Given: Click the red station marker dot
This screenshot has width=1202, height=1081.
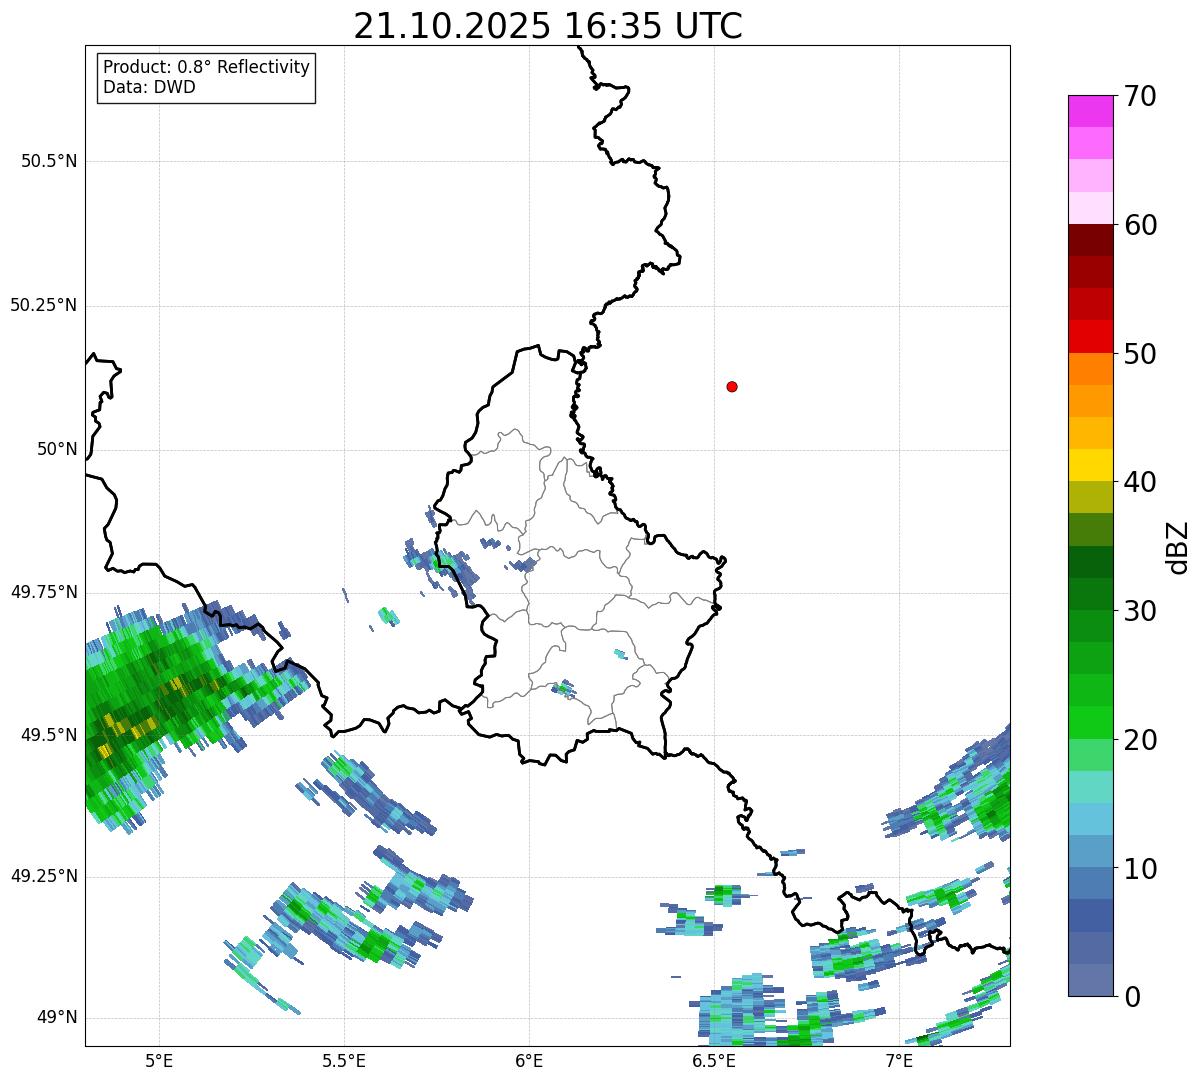Looking at the screenshot, I should click(732, 386).
